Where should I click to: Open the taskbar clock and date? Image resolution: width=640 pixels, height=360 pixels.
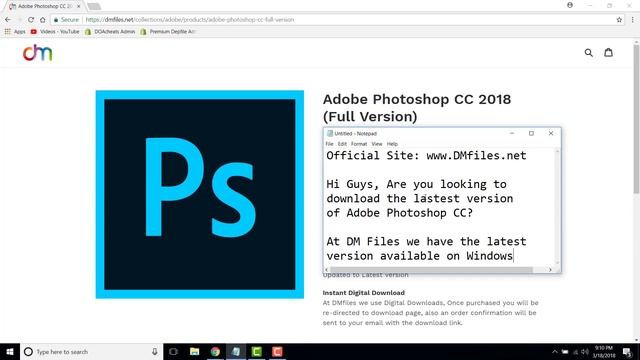[604, 351]
